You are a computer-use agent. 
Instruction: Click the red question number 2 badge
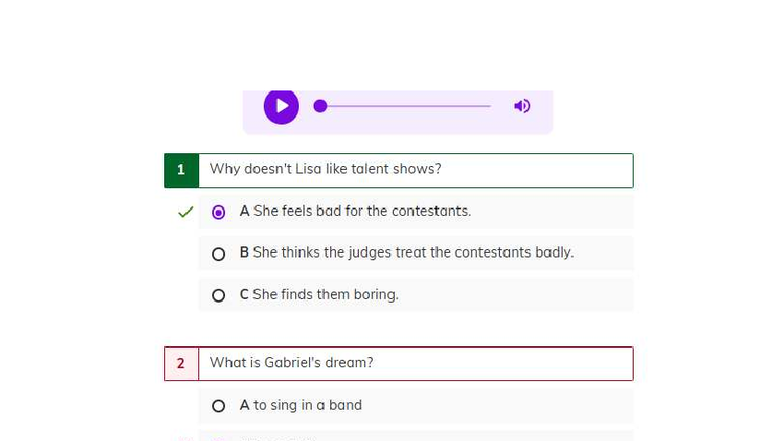point(182,364)
